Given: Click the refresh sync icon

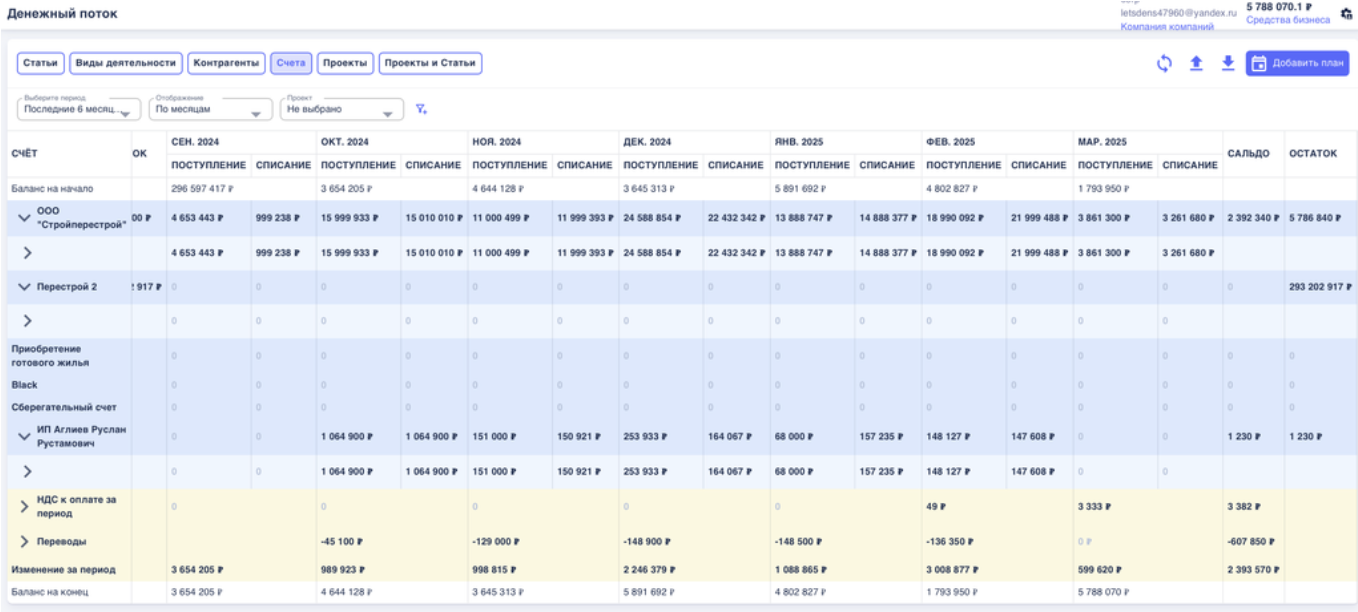Looking at the screenshot, I should tap(1164, 63).
